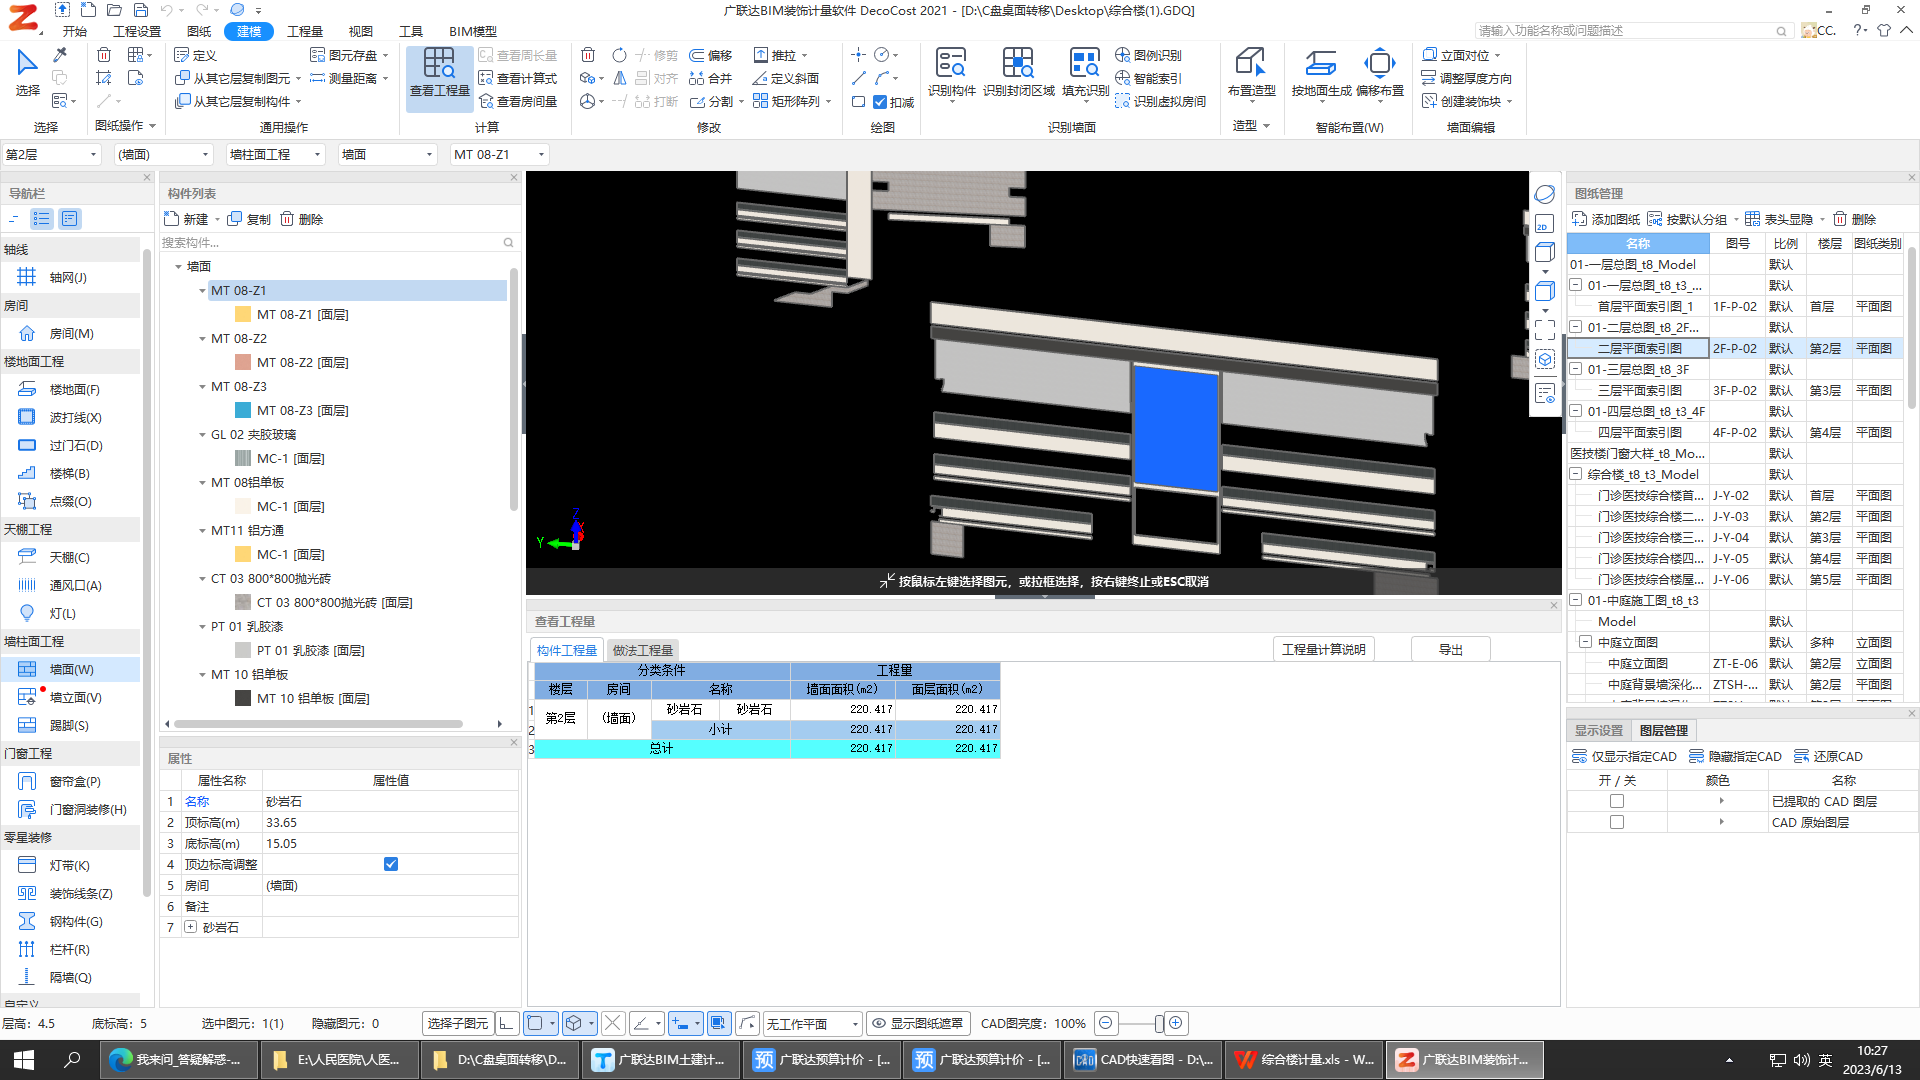
Task: Toggle the 顶边标高调整 checkbox
Action: pyautogui.click(x=391, y=864)
